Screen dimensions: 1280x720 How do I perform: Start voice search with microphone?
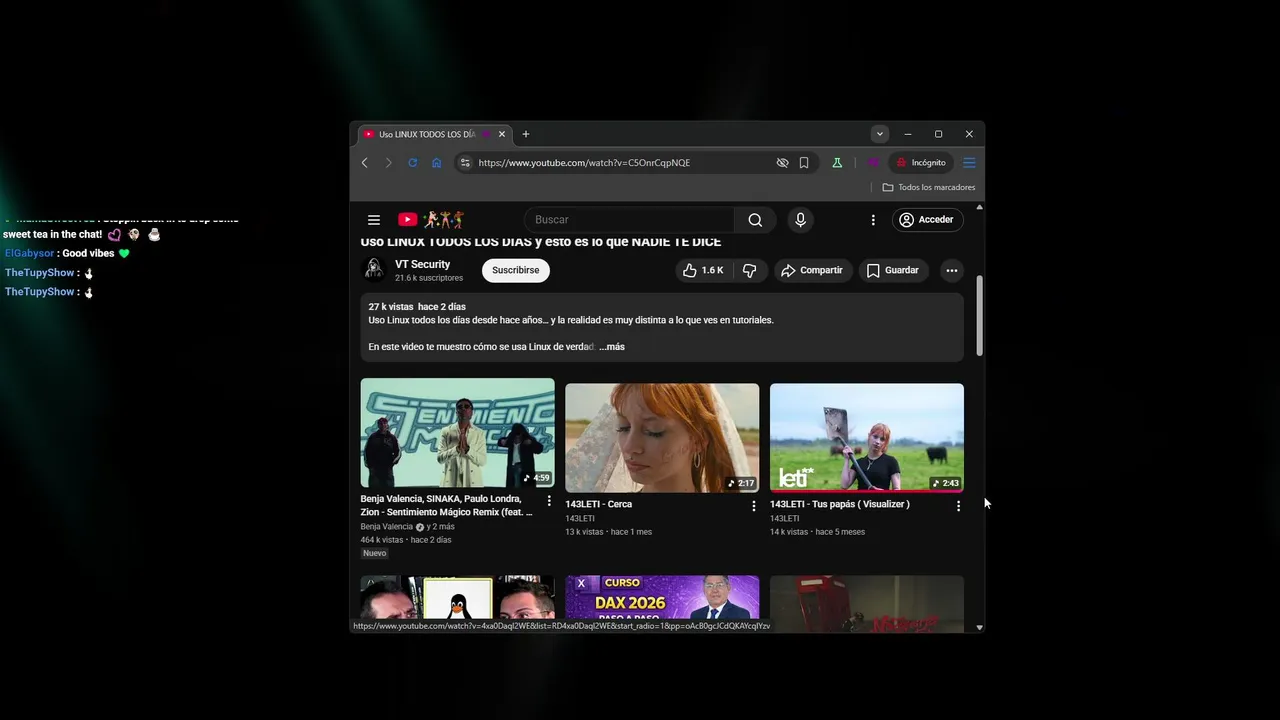coord(800,220)
